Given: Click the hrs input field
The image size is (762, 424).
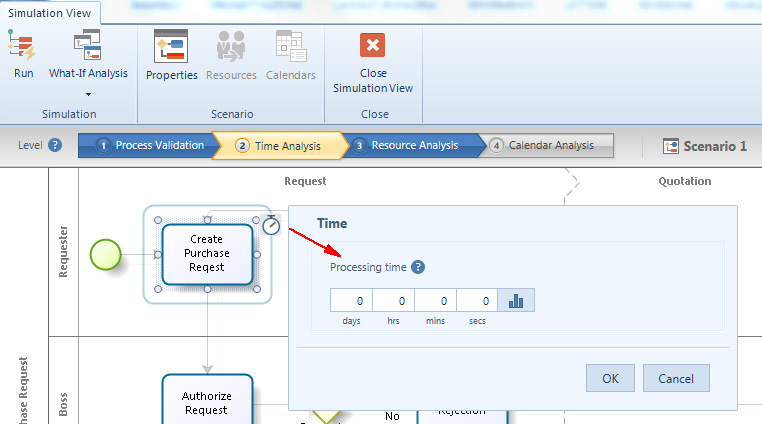Looking at the screenshot, I should (x=394, y=300).
